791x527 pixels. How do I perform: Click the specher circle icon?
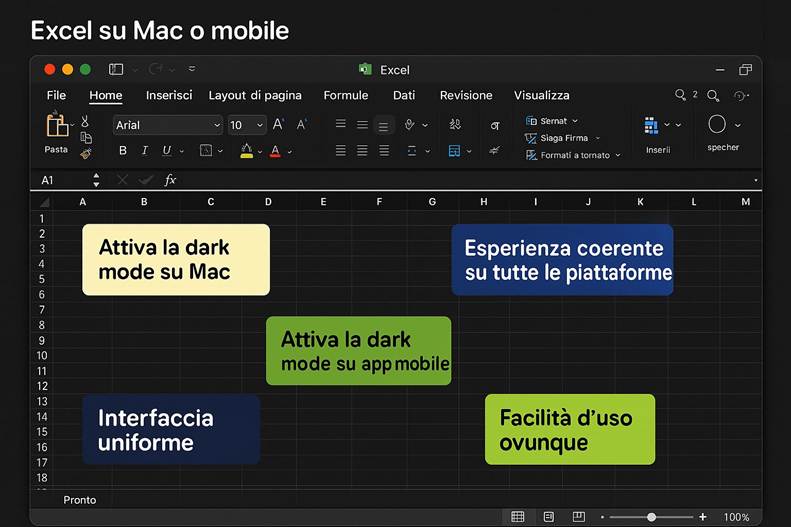(x=717, y=124)
